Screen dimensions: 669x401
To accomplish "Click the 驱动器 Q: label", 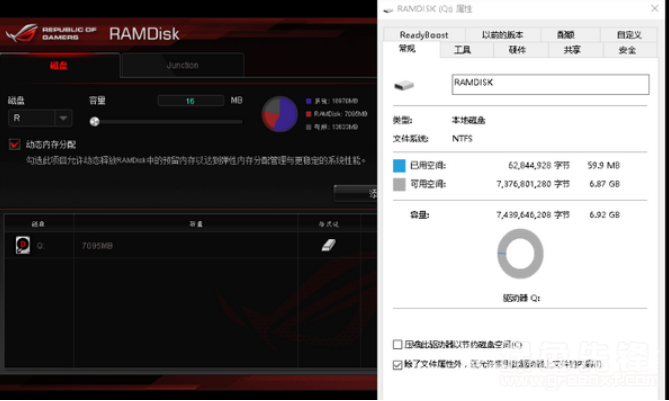I will 521,298.
